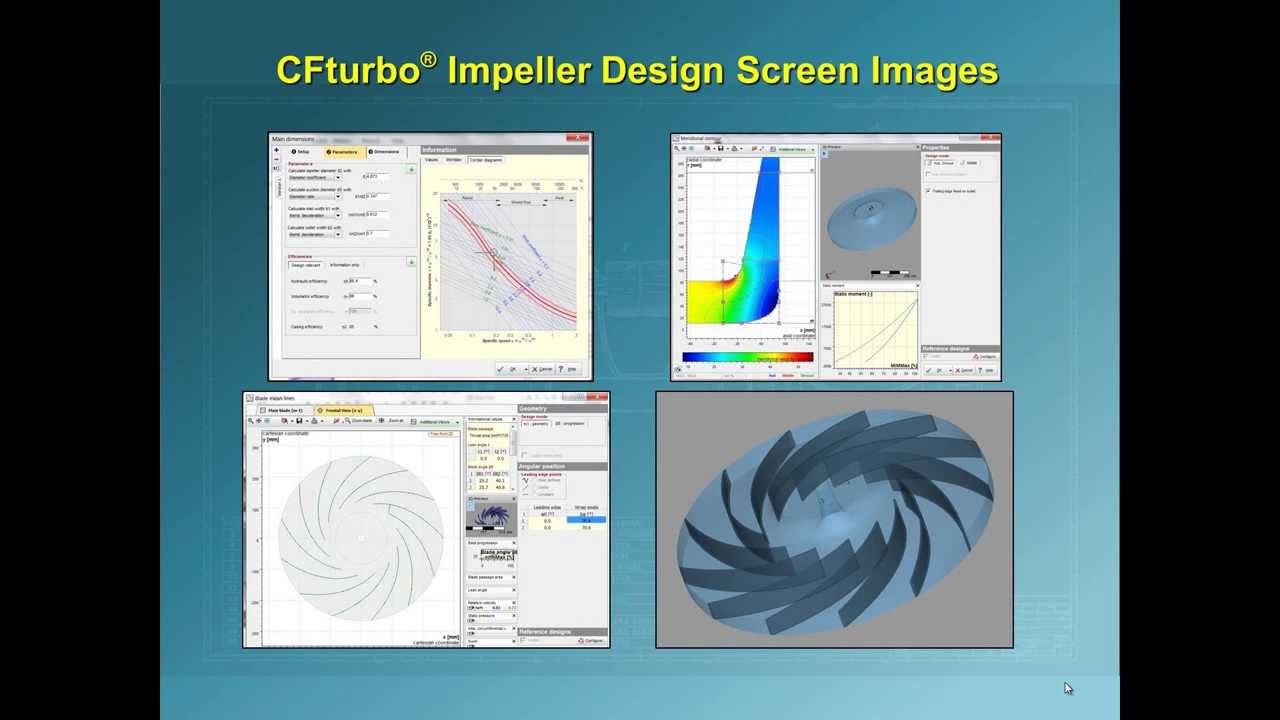Click Configure in Meridional contour reference designs
The height and width of the screenshot is (720, 1280).
click(984, 357)
